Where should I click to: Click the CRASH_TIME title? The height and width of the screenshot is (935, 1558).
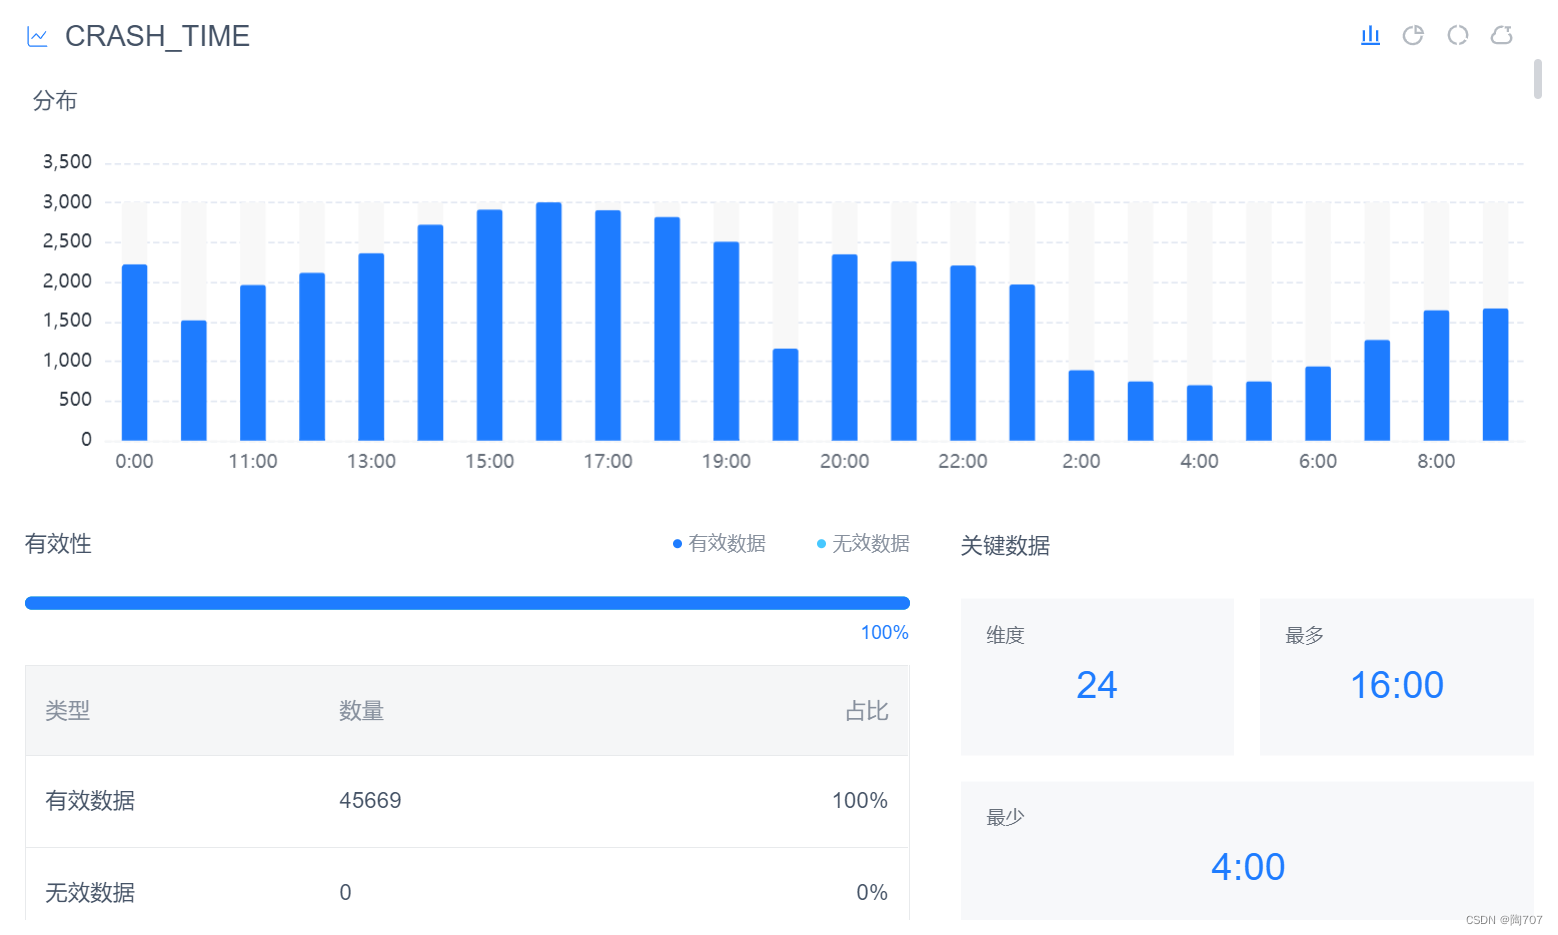pos(157,36)
